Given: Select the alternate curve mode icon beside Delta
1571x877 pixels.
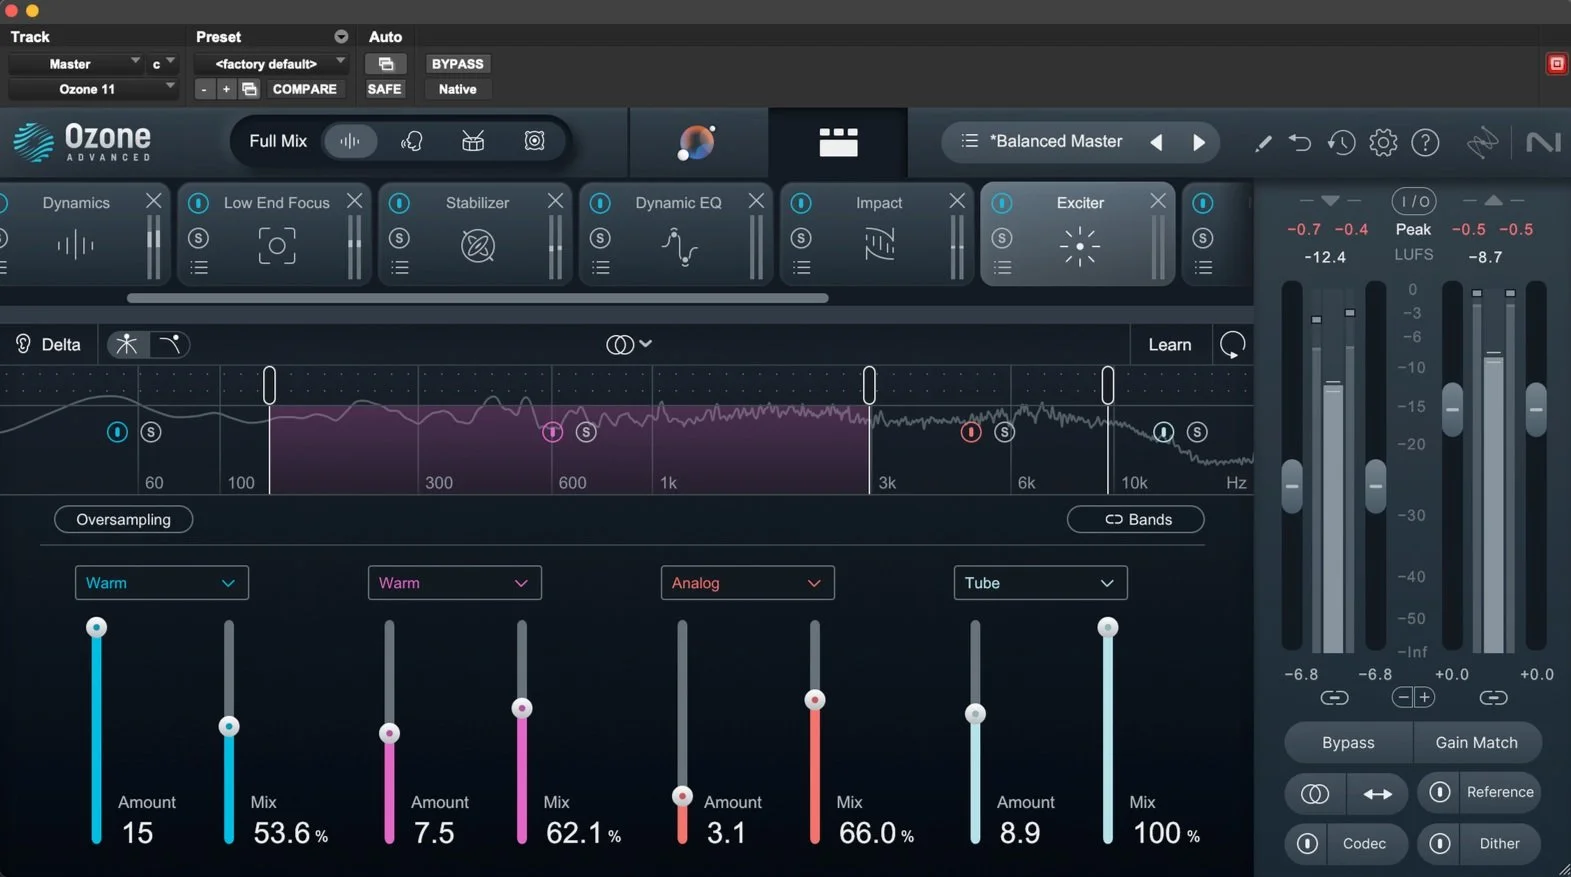Looking at the screenshot, I should 170,344.
